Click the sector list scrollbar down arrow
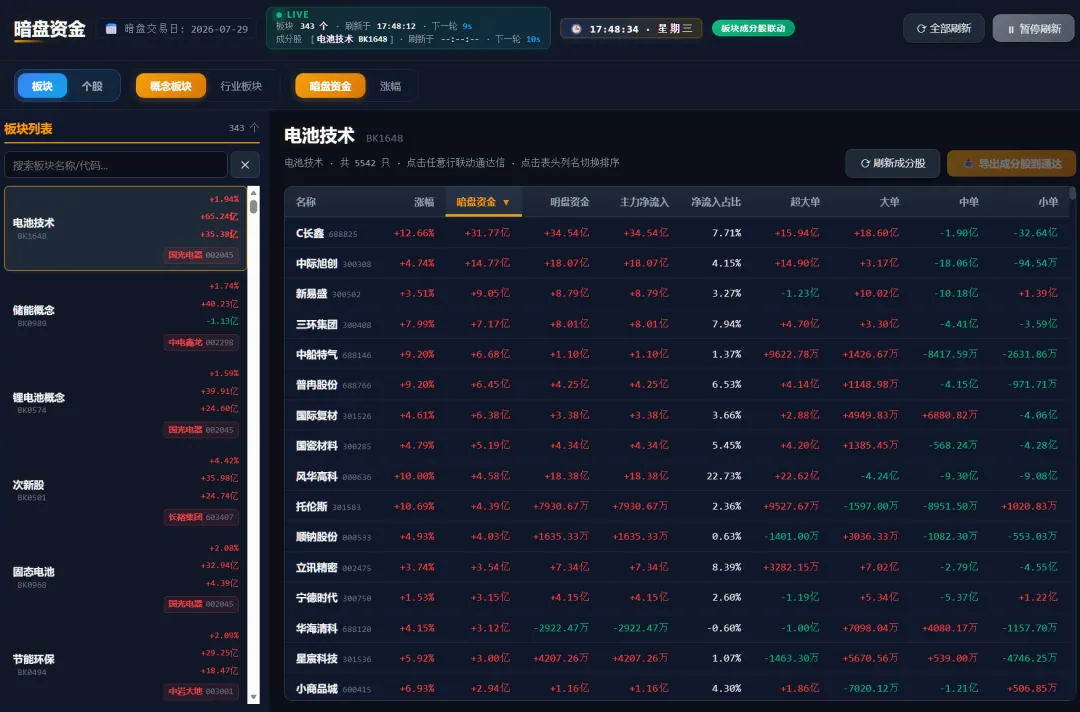Image resolution: width=1080 pixels, height=712 pixels. coord(253,697)
